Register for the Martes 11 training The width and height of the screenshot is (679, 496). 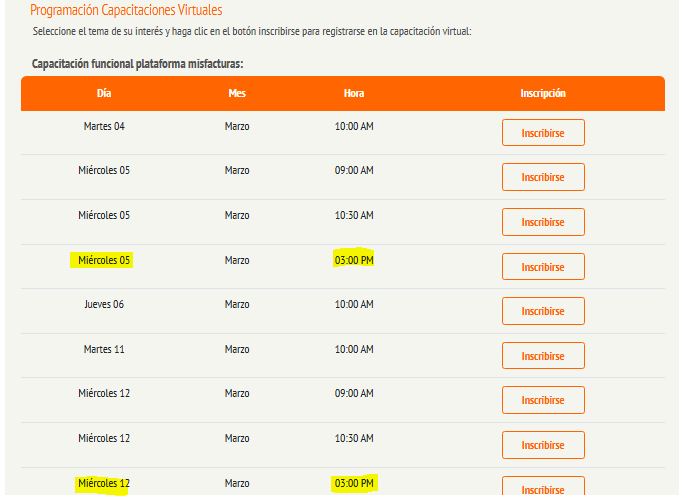click(x=543, y=356)
